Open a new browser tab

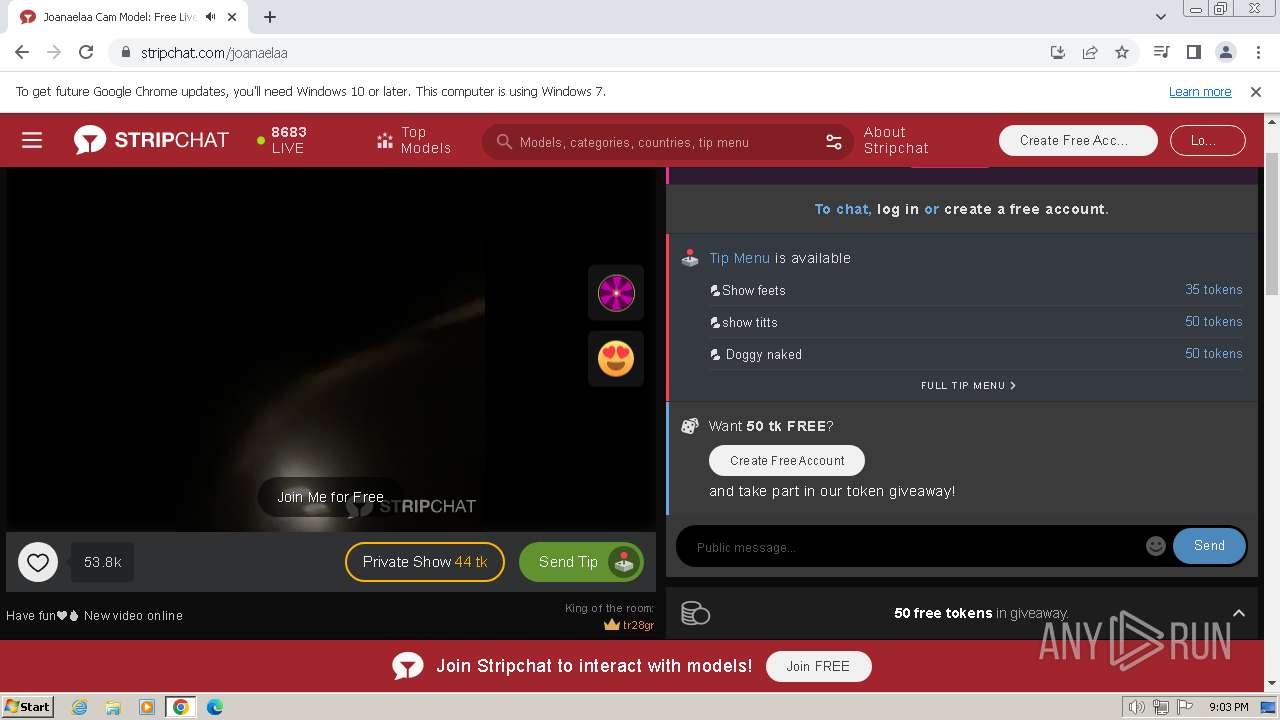[x=270, y=17]
